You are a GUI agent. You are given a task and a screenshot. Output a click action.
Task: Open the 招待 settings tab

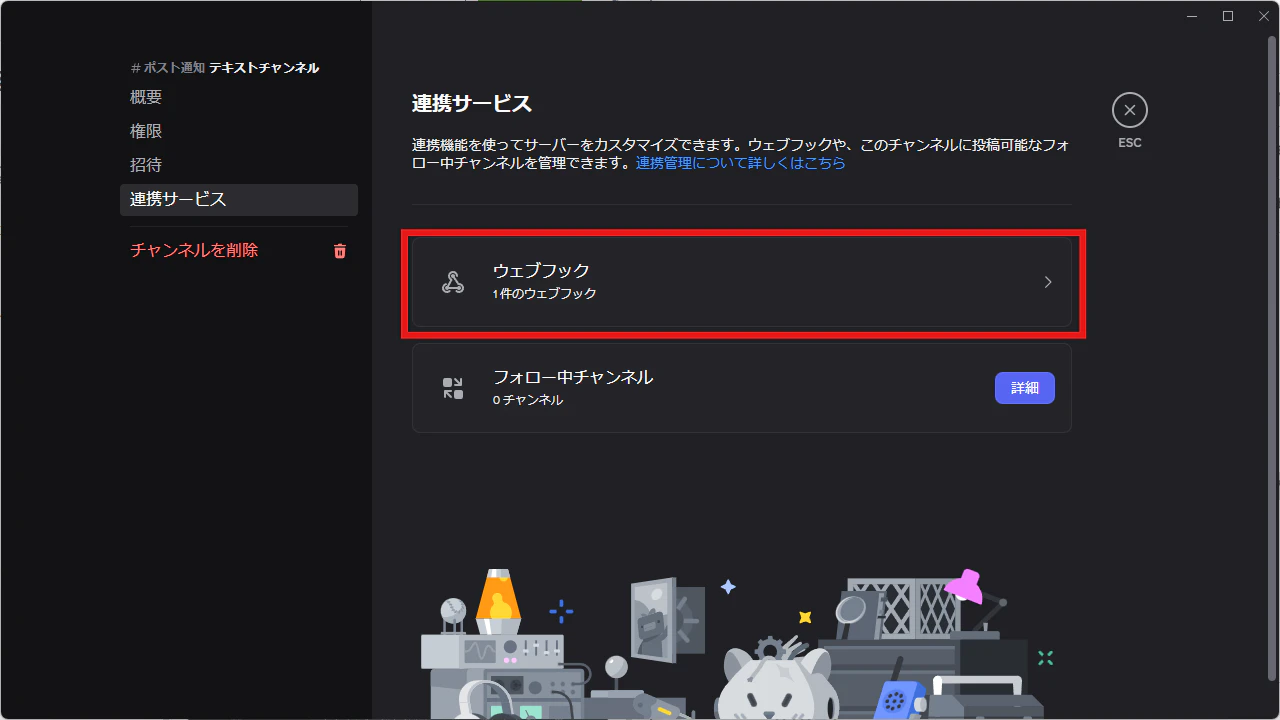(239, 165)
